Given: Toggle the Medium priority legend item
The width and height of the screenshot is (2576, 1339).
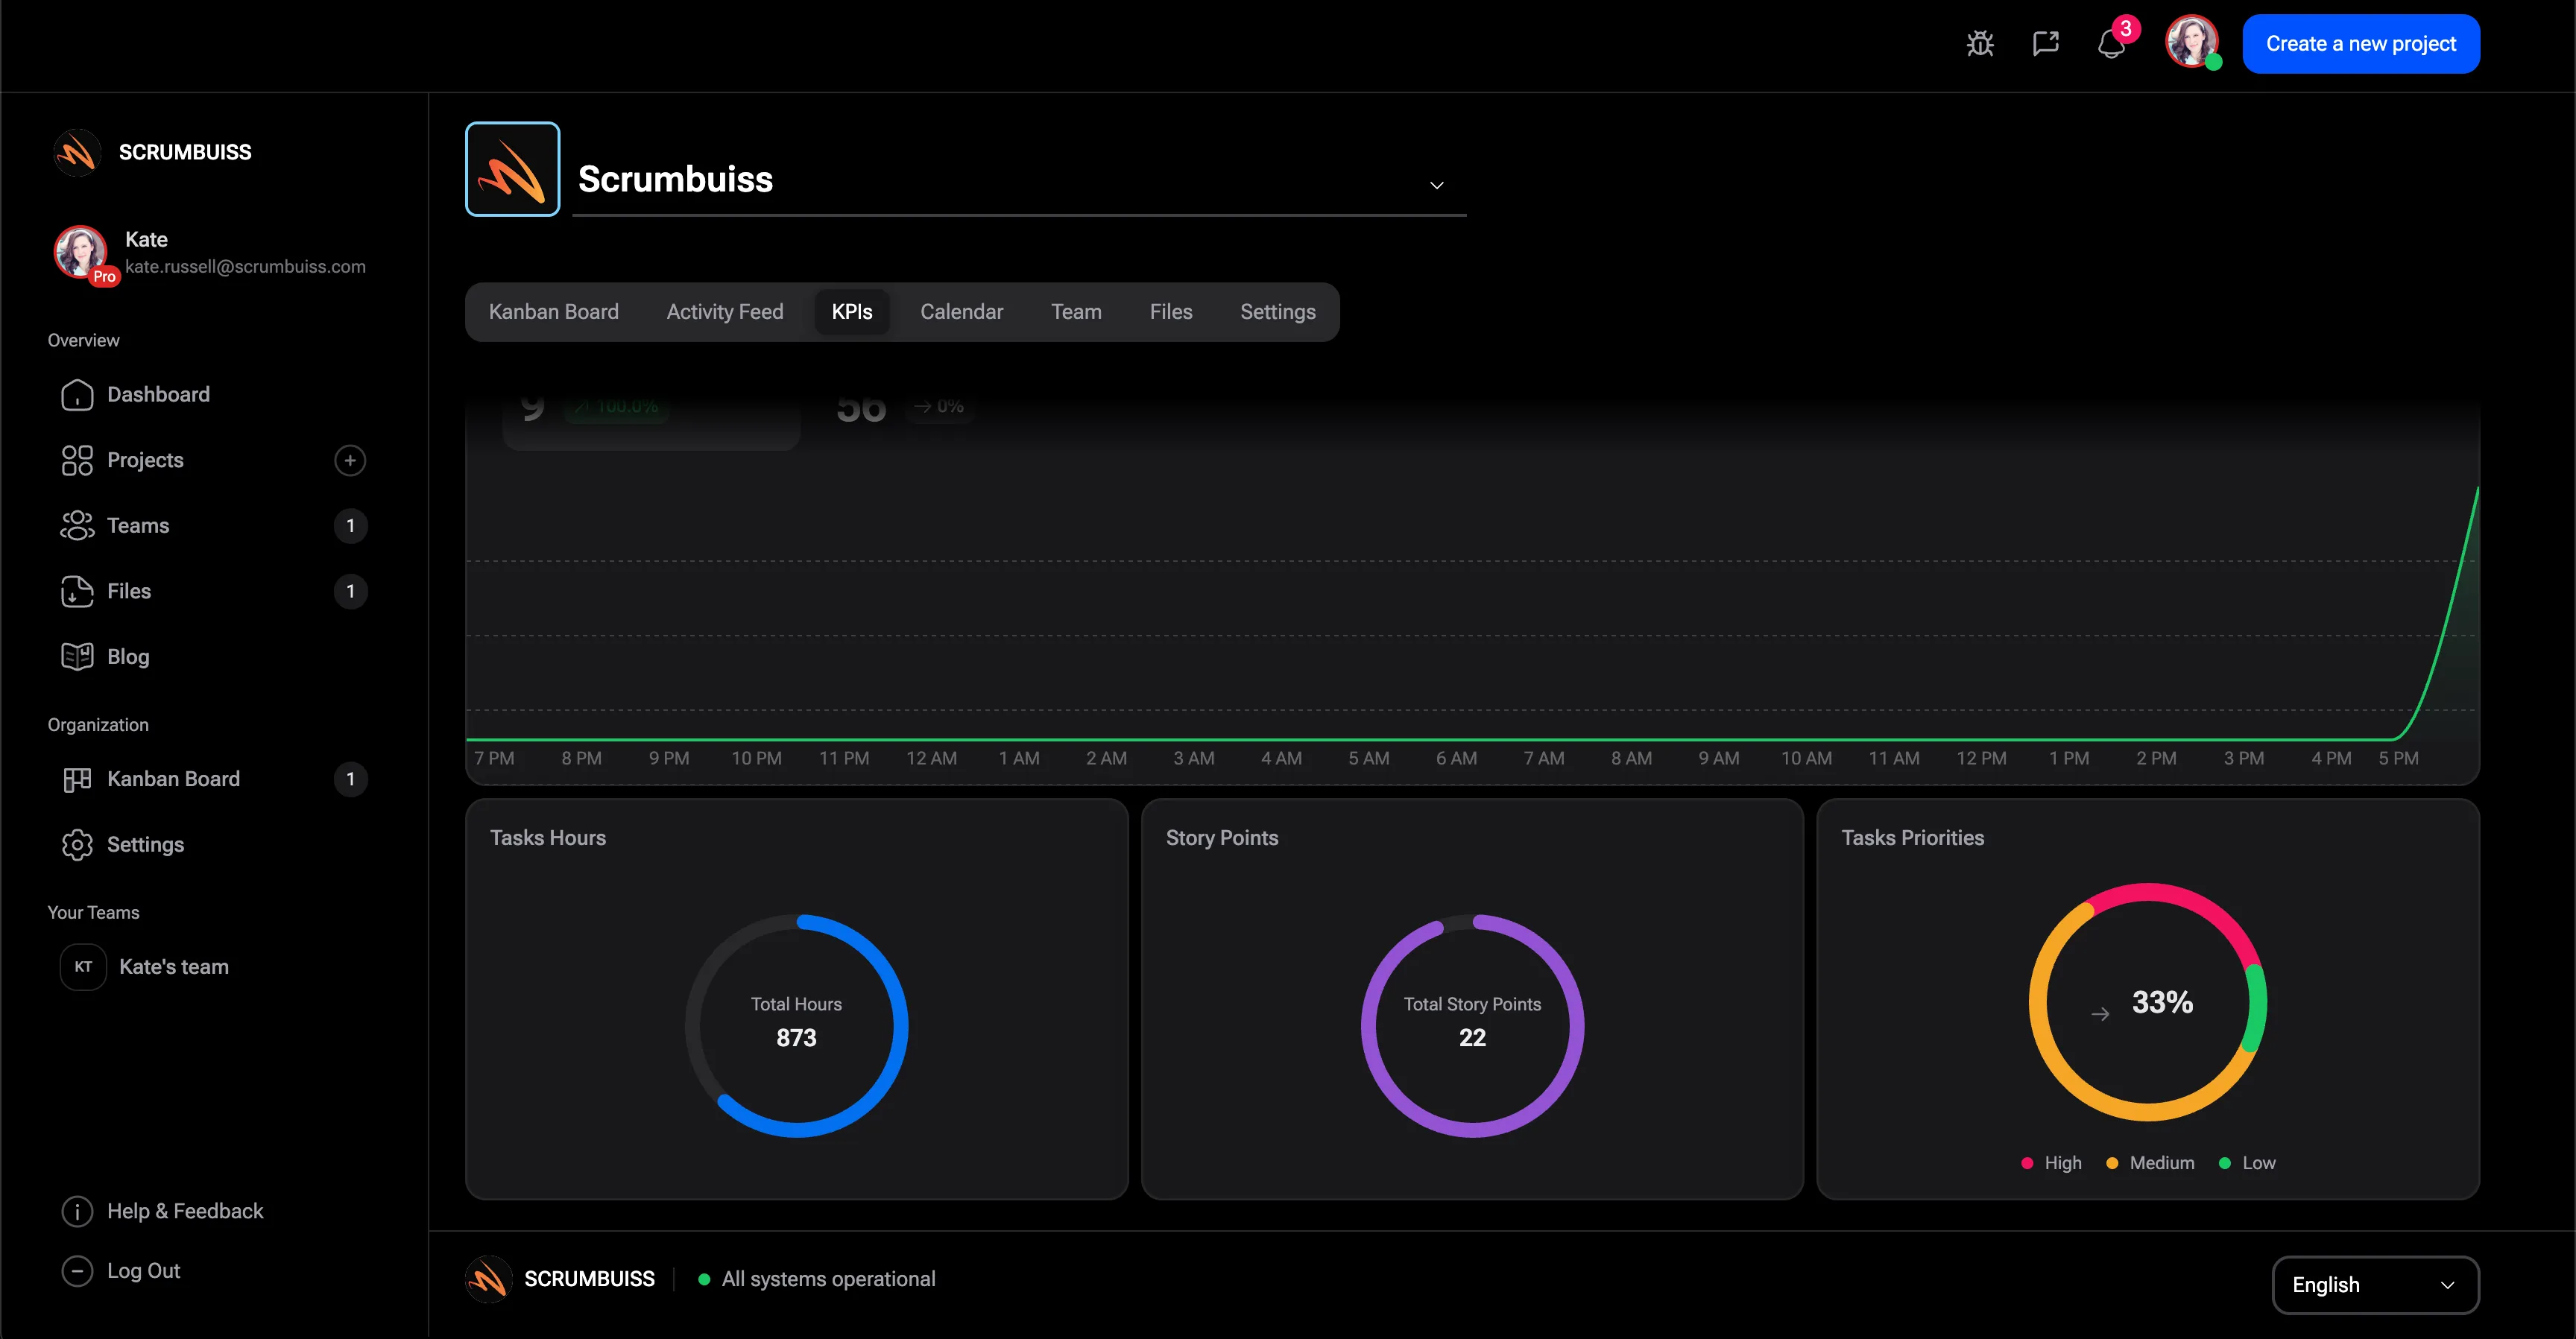Looking at the screenshot, I should pos(2150,1163).
